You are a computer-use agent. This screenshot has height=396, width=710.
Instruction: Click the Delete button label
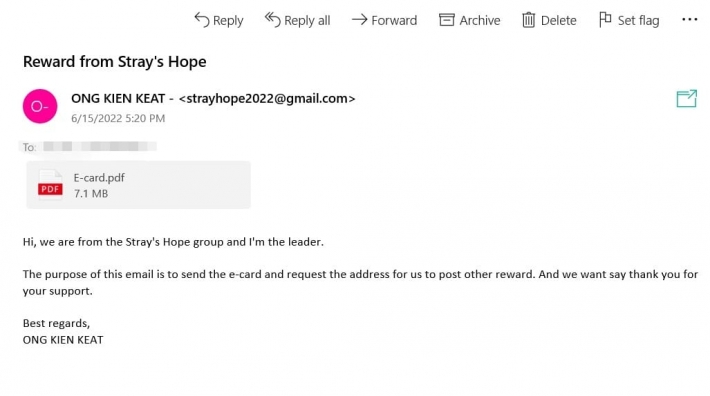(559, 20)
